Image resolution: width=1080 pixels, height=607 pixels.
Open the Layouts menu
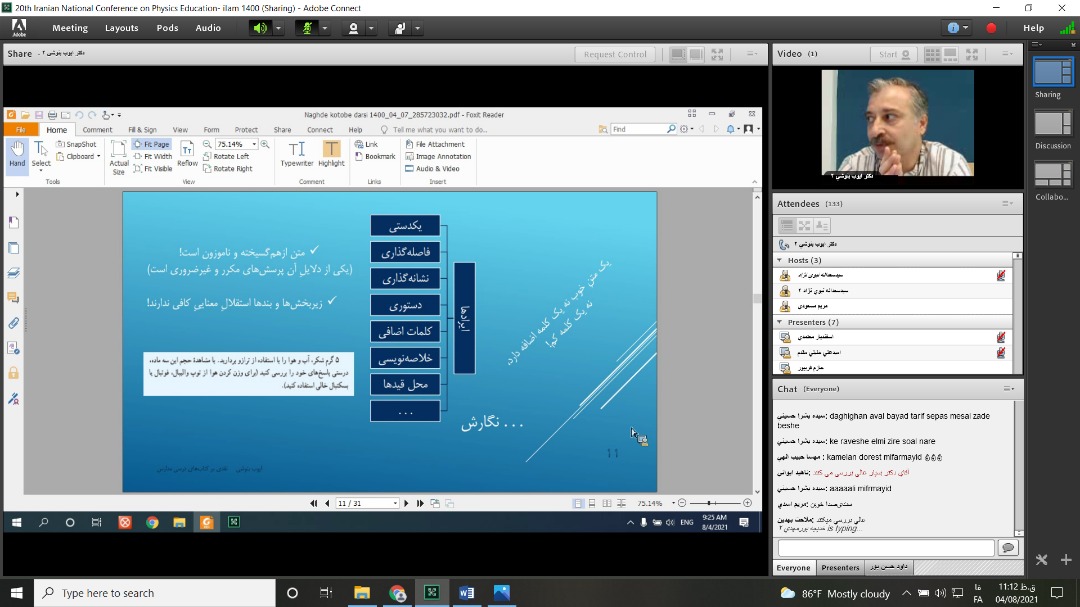tap(122, 28)
